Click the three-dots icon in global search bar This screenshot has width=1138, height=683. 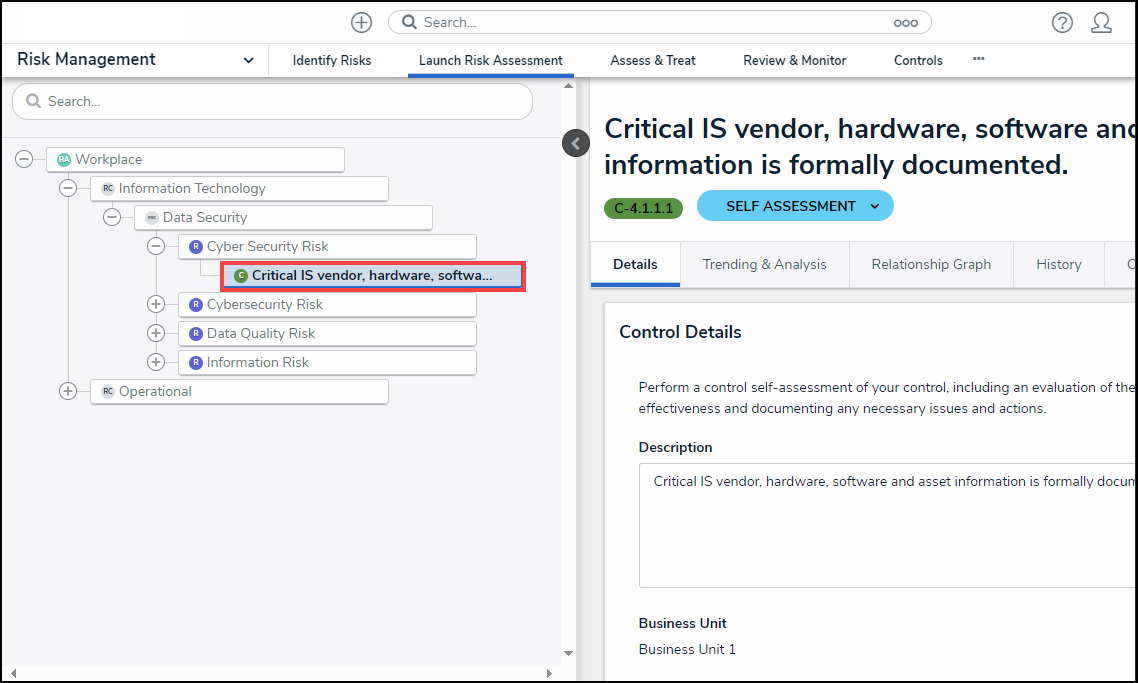pyautogui.click(x=905, y=22)
